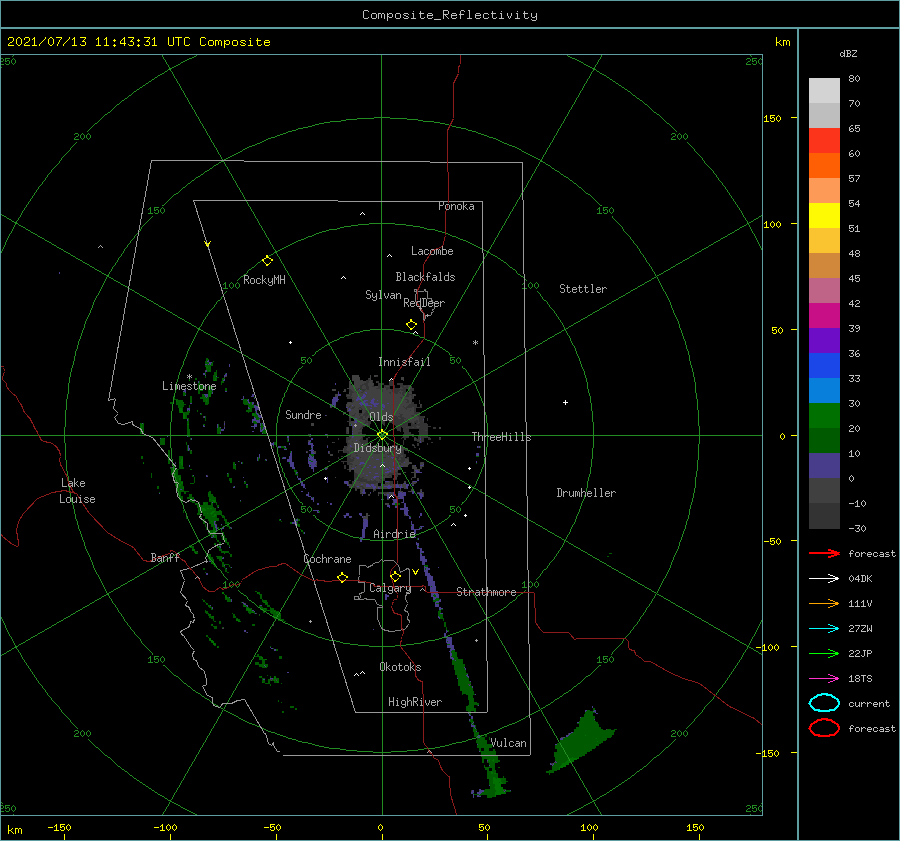
Task: Click the RedDeer city label
Action: [x=424, y=303]
